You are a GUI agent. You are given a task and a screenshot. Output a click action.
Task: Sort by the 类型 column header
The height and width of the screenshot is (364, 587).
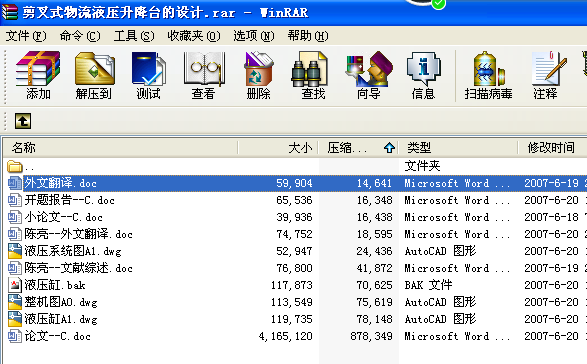click(458, 148)
